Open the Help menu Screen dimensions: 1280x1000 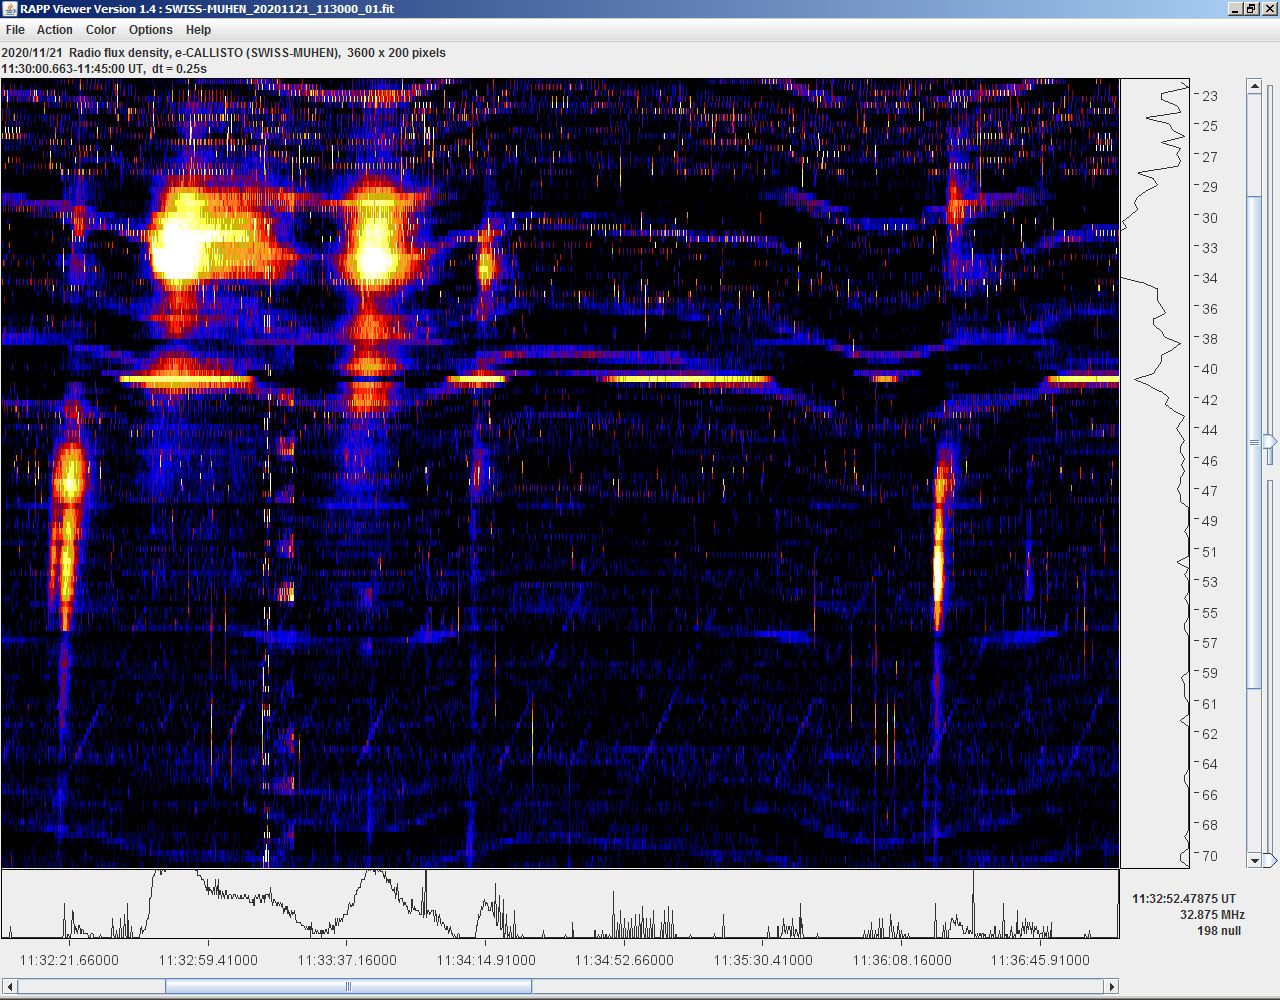pyautogui.click(x=198, y=30)
